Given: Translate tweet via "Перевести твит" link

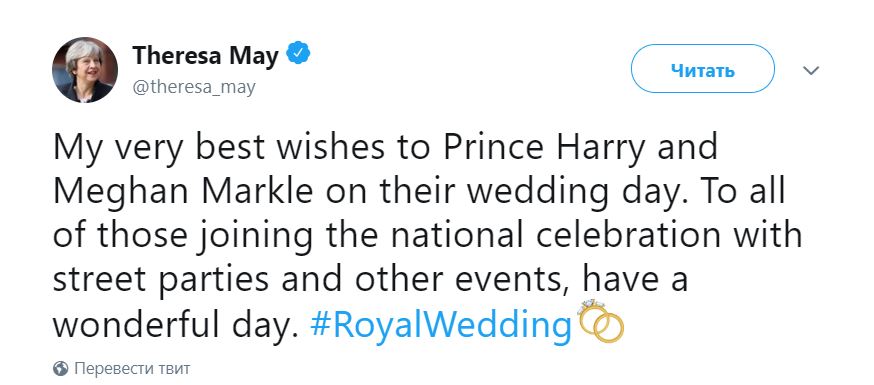Looking at the screenshot, I should pos(132,369).
